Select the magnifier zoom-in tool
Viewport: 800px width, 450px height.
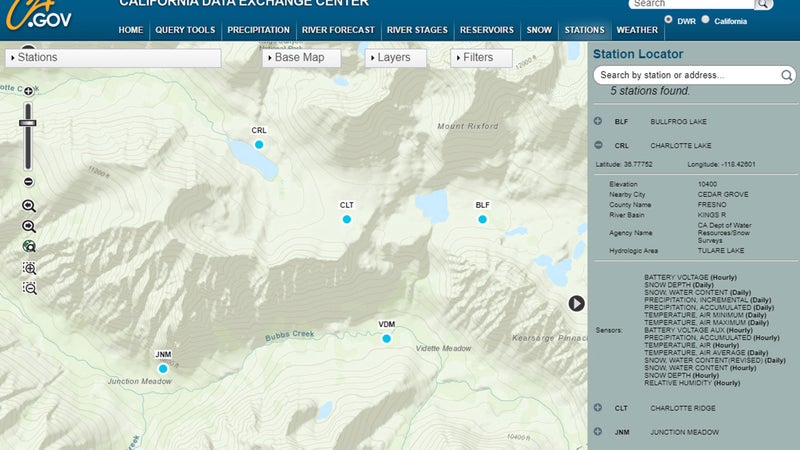tap(29, 206)
